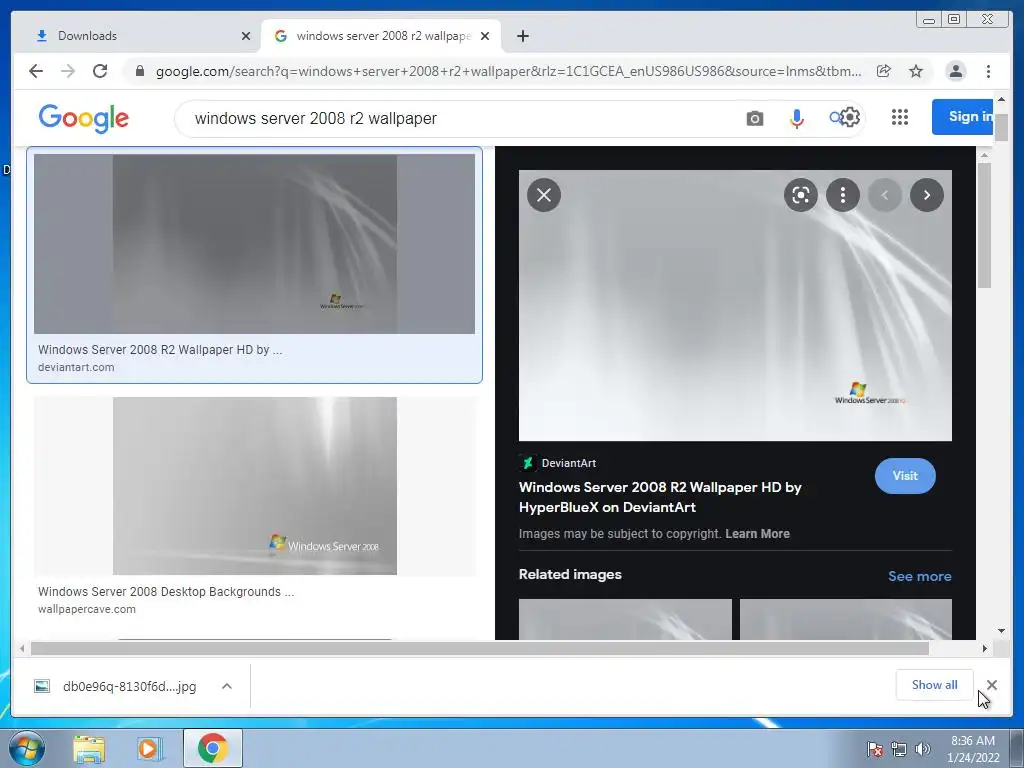The width and height of the screenshot is (1024, 768).
Task: Open the preview title link by HyperBlueX
Action: [x=660, y=497]
